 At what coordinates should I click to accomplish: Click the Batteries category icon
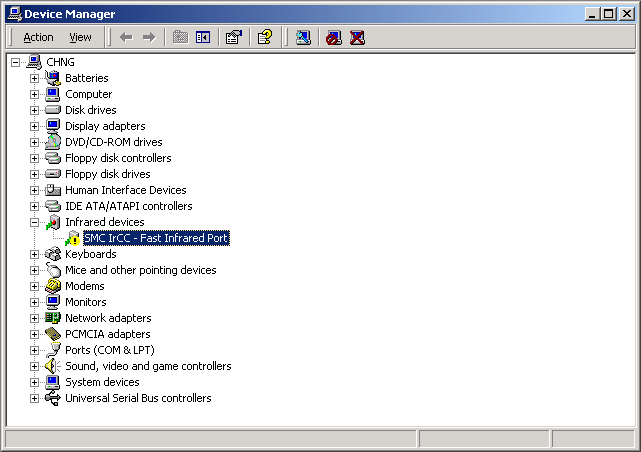pyautogui.click(x=53, y=78)
